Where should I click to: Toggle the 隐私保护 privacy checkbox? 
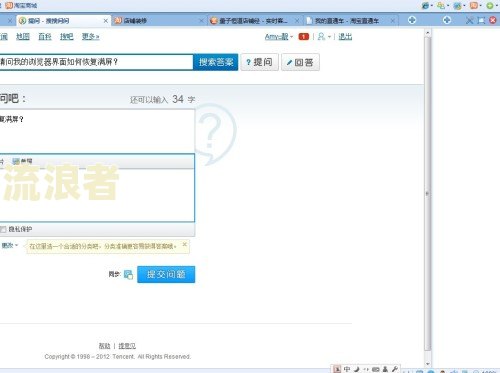(x=3, y=229)
